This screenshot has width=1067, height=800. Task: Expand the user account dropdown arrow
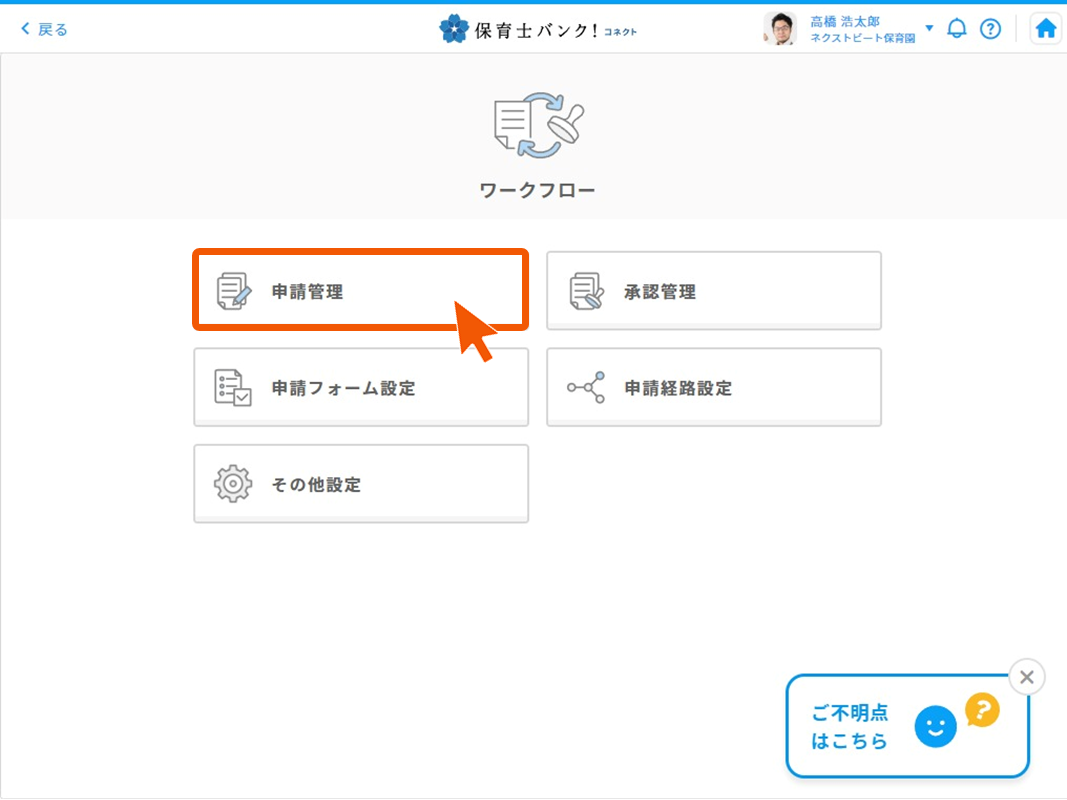point(929,28)
